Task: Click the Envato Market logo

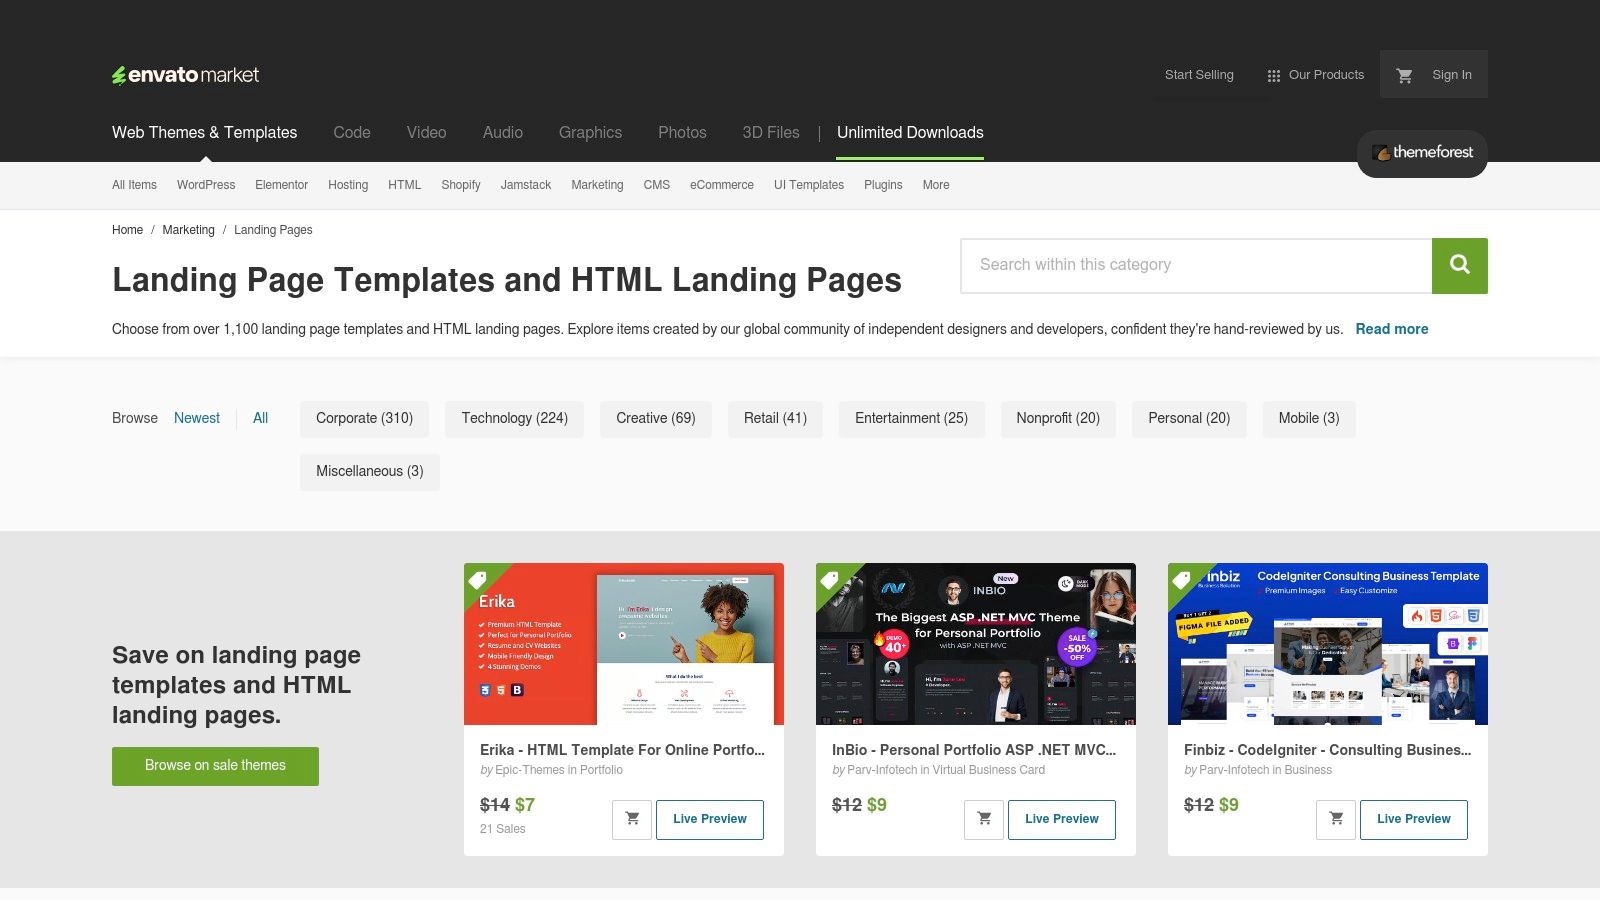Action: point(185,75)
